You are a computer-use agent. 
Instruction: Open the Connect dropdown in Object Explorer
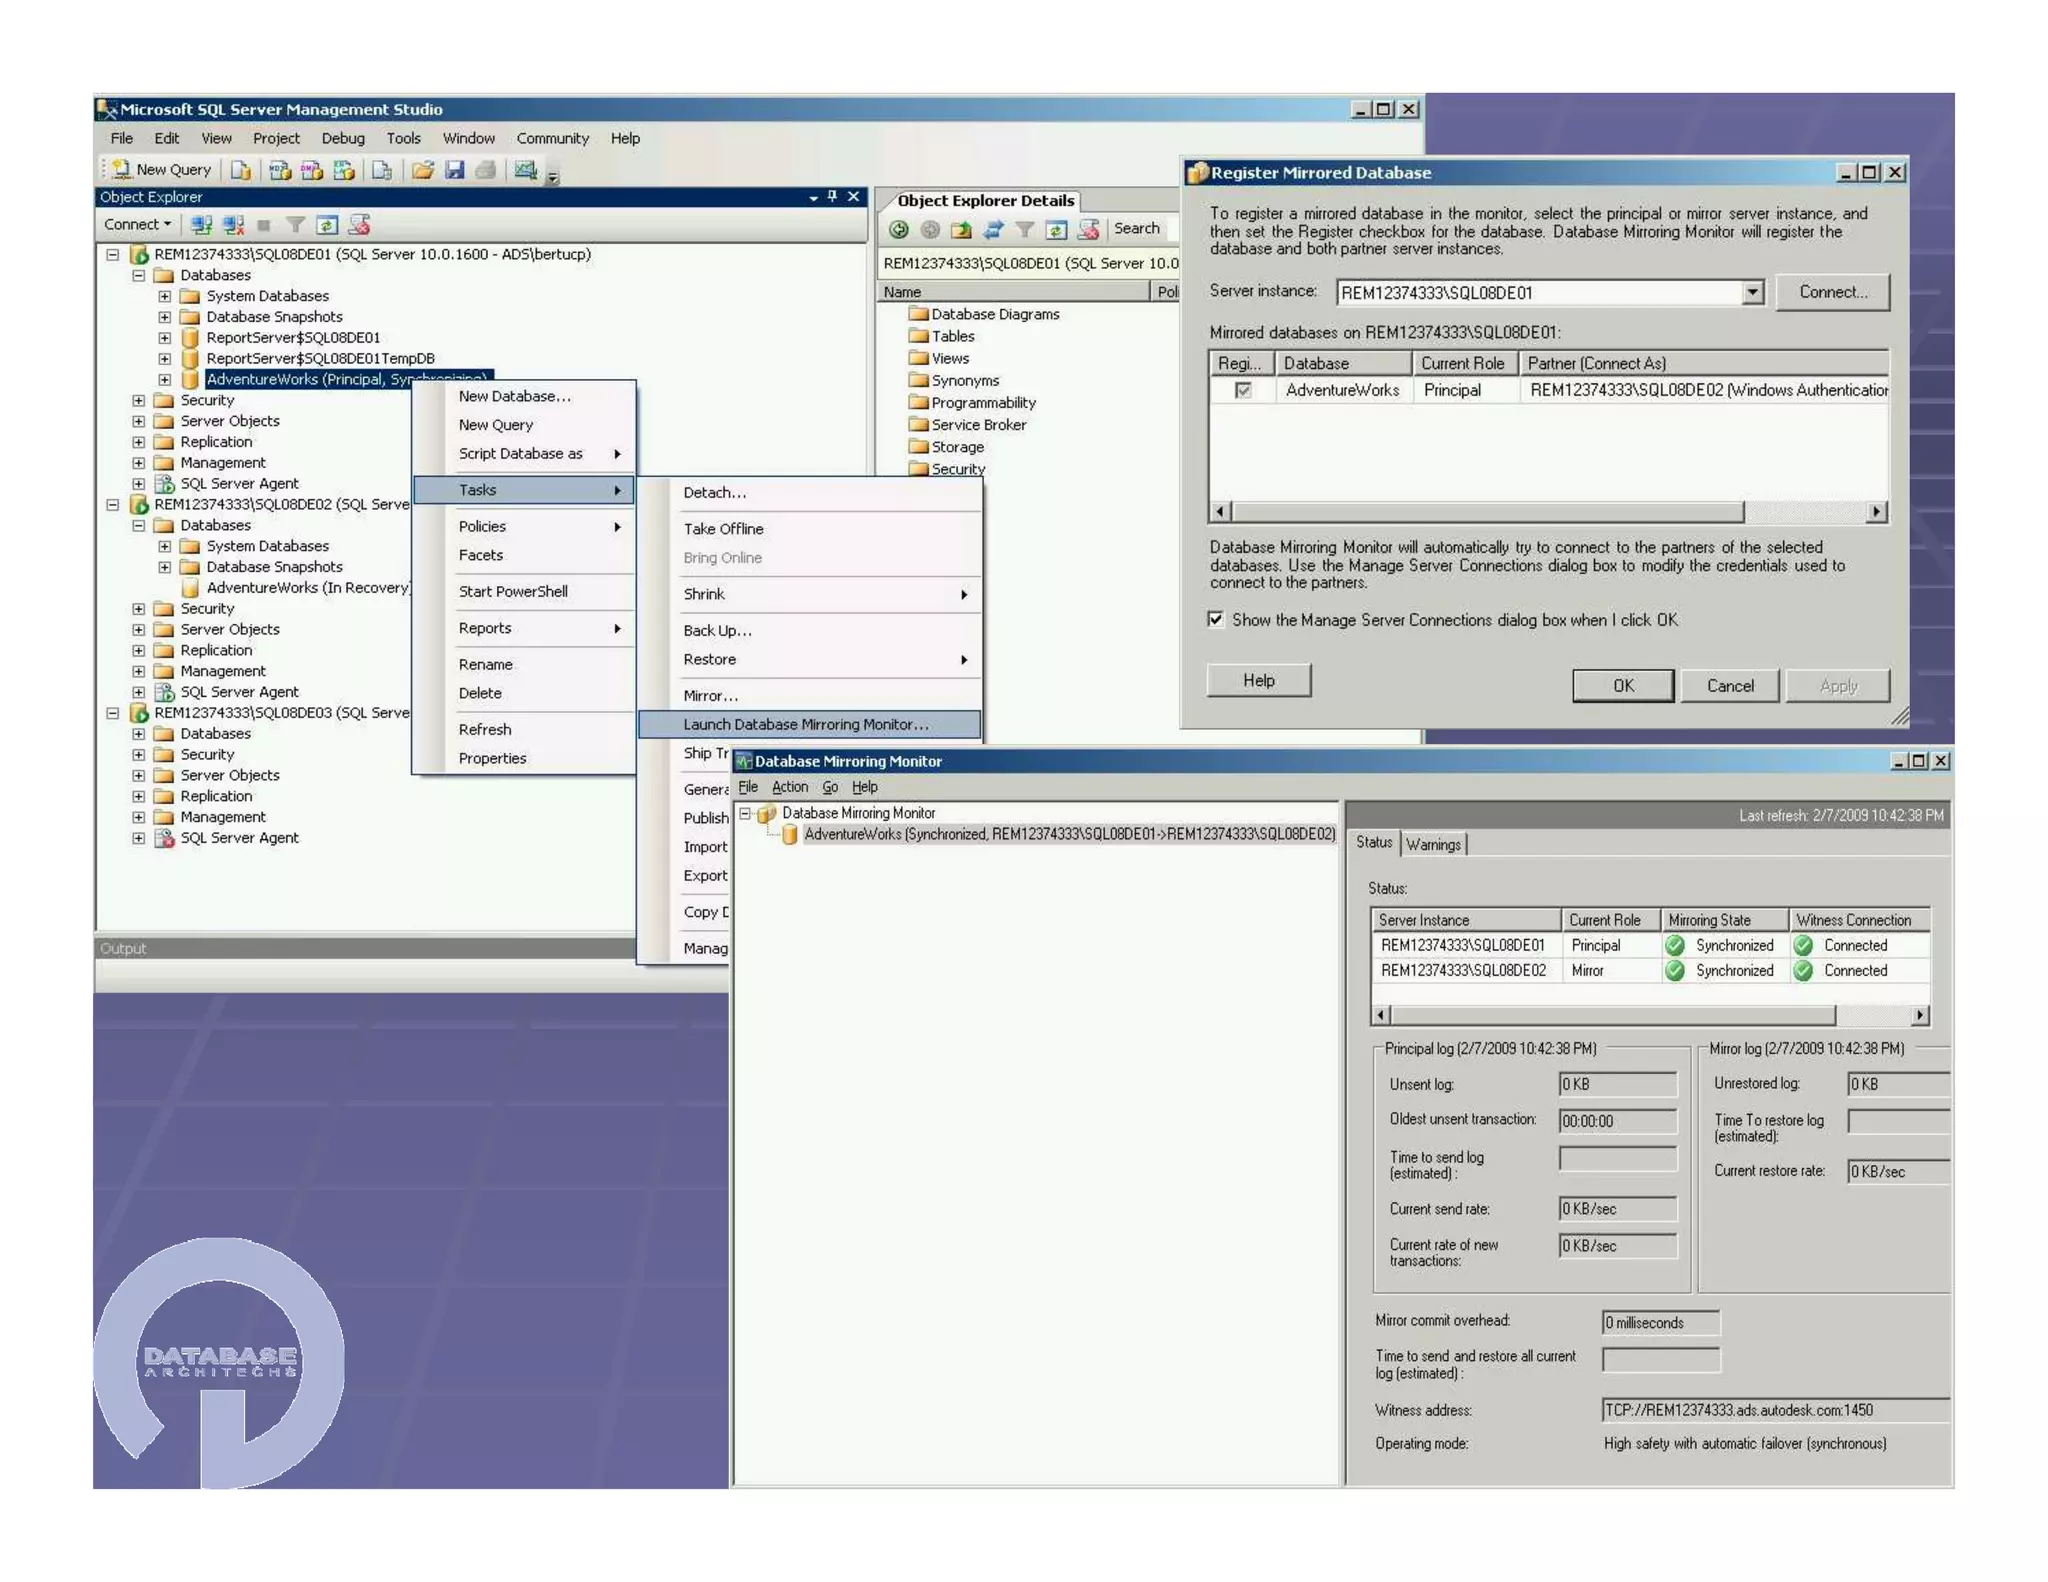coord(138,225)
